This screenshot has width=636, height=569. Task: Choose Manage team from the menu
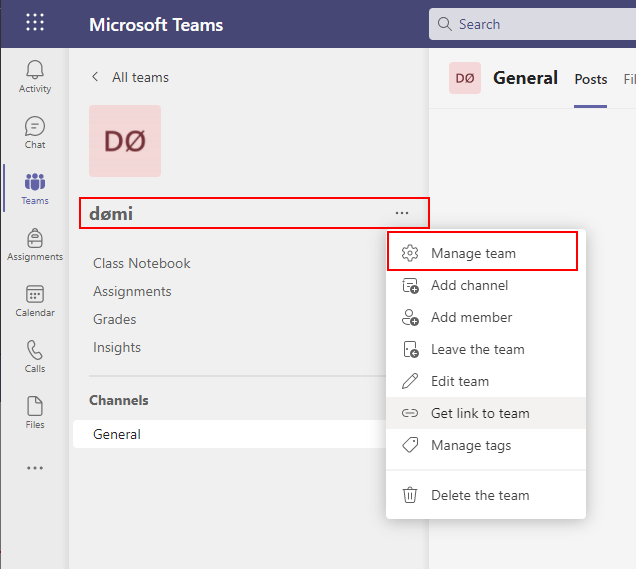click(x=486, y=253)
